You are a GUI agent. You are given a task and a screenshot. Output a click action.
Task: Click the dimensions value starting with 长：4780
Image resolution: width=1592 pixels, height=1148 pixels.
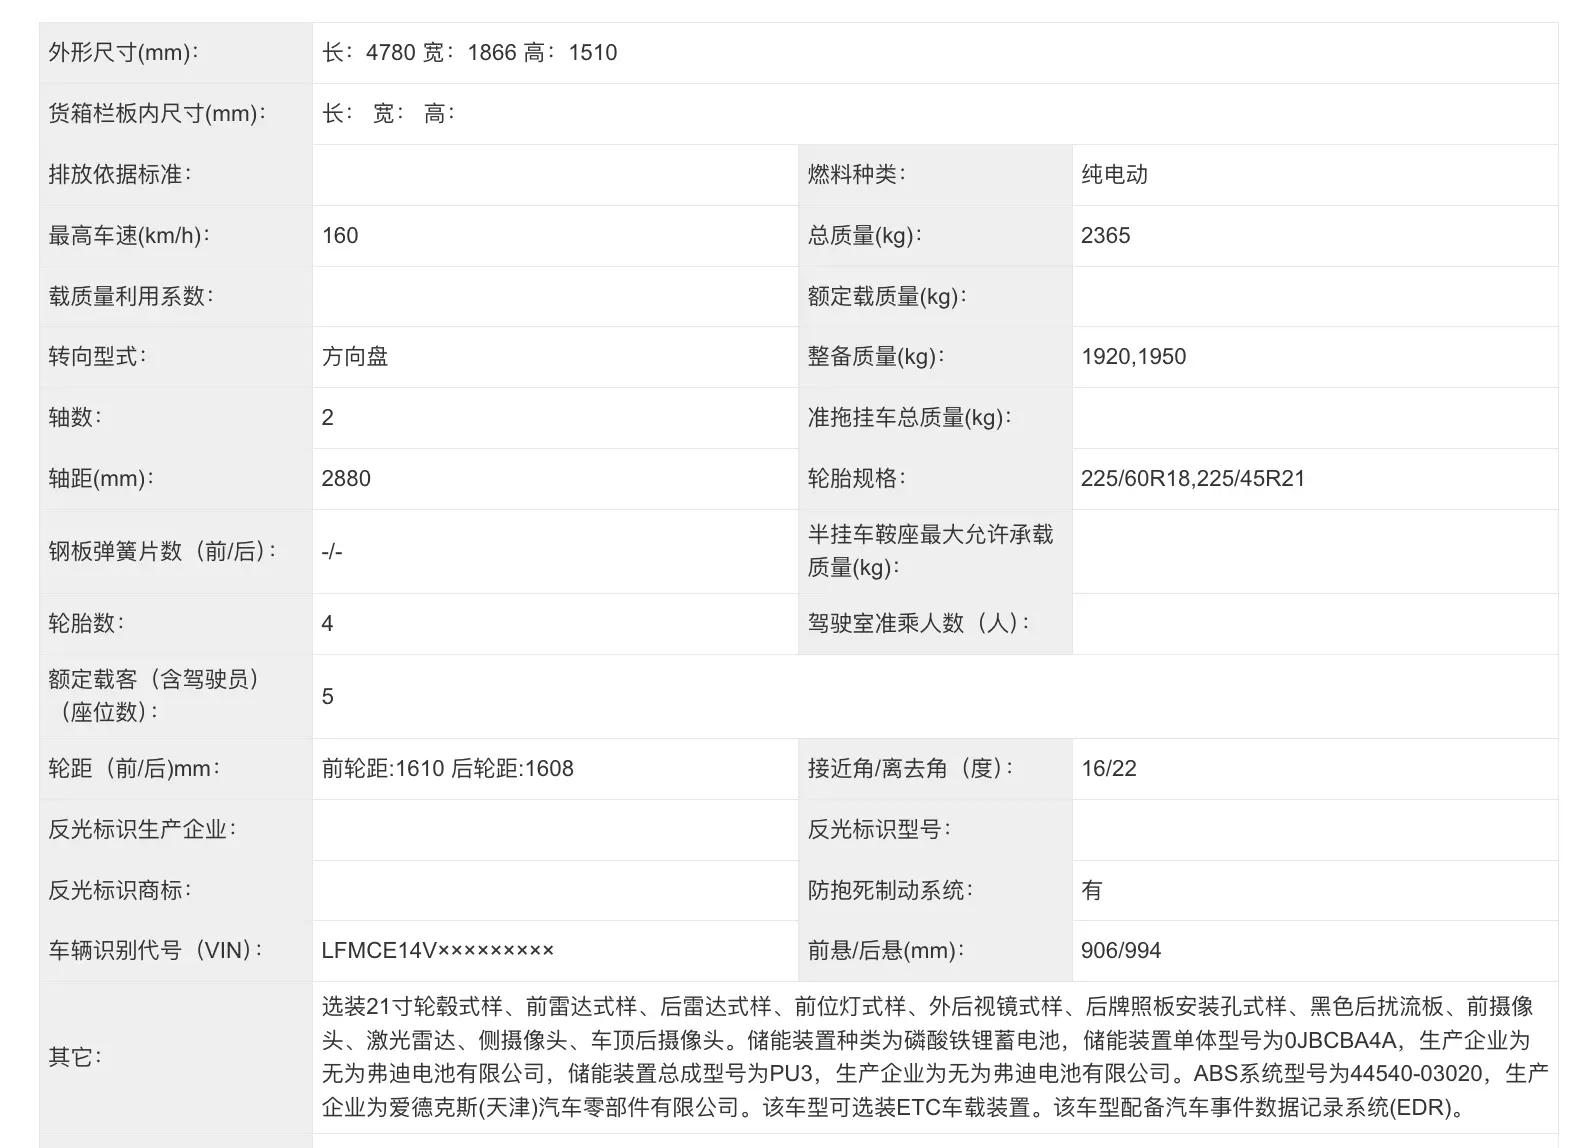469,53
